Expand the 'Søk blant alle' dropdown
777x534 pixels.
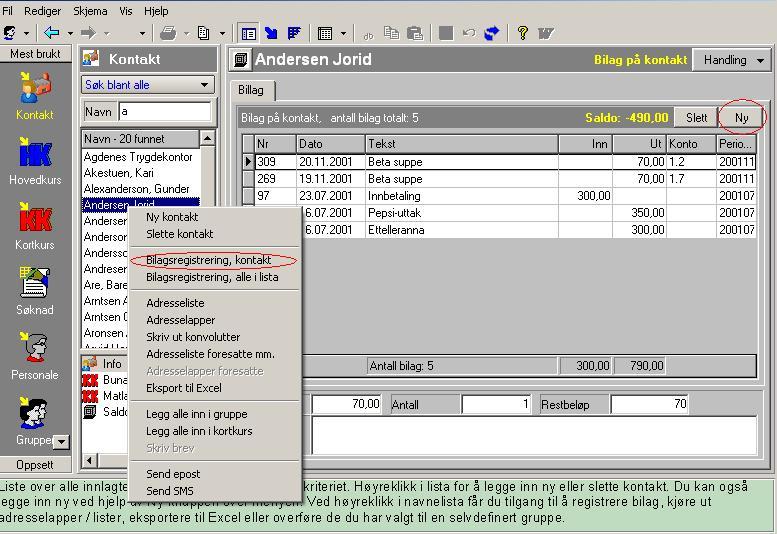tap(204, 86)
